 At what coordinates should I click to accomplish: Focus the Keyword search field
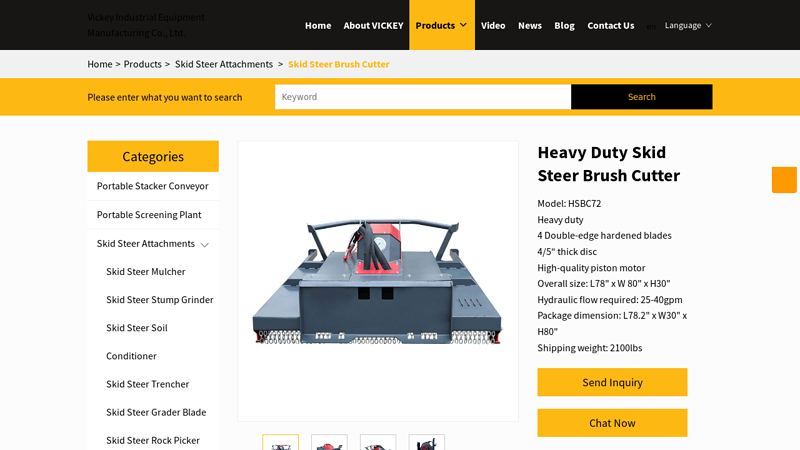point(423,96)
